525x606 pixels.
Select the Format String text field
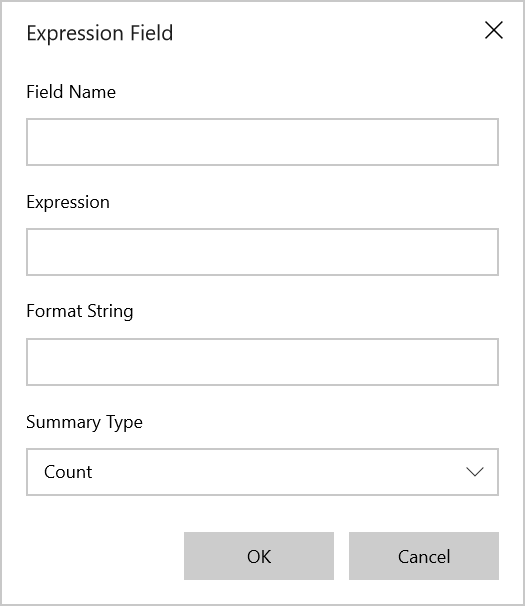pyautogui.click(x=262, y=362)
